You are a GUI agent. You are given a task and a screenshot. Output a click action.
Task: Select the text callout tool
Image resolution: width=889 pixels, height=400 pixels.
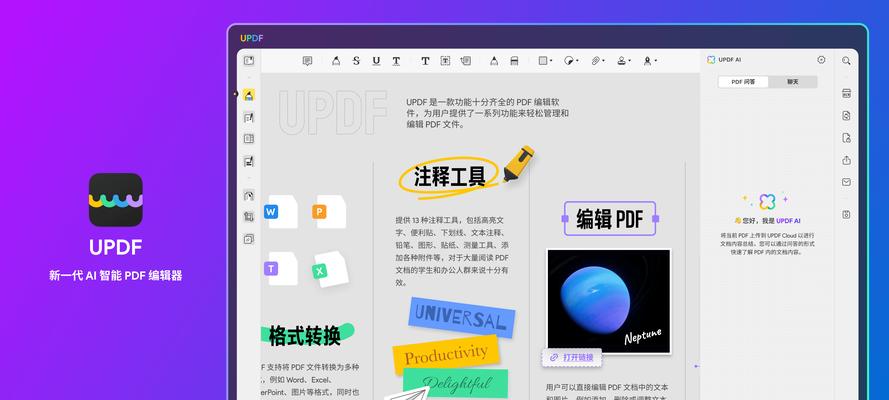point(465,61)
